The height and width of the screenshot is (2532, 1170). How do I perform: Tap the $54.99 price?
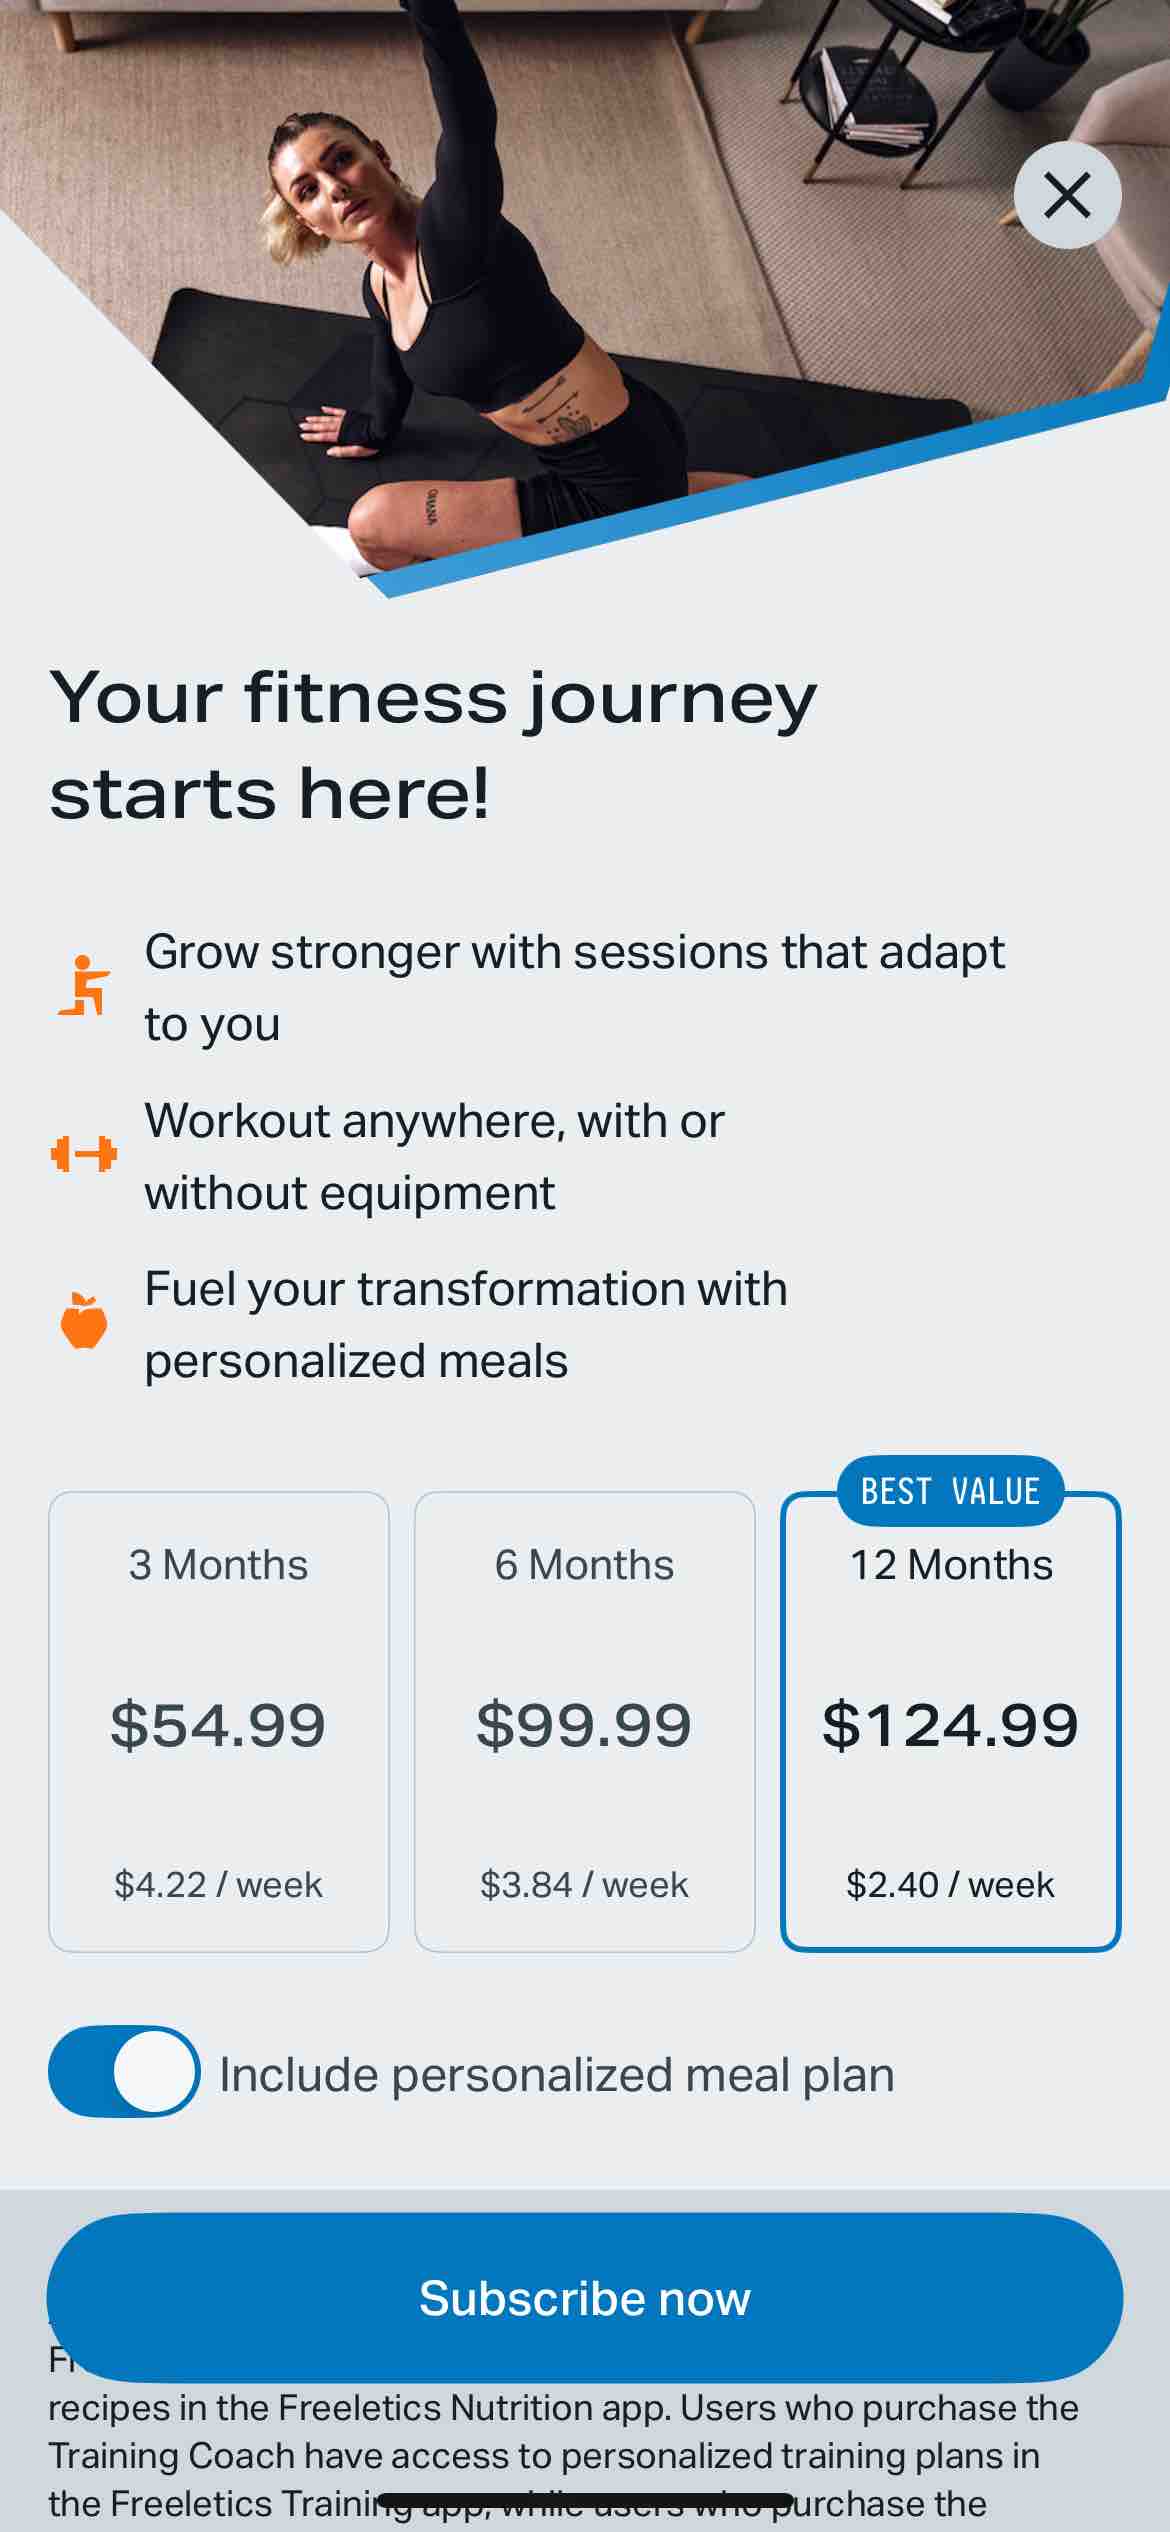click(x=218, y=1725)
